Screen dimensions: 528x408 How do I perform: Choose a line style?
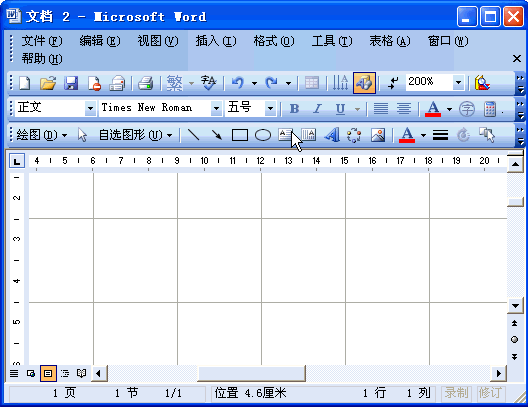click(x=440, y=135)
